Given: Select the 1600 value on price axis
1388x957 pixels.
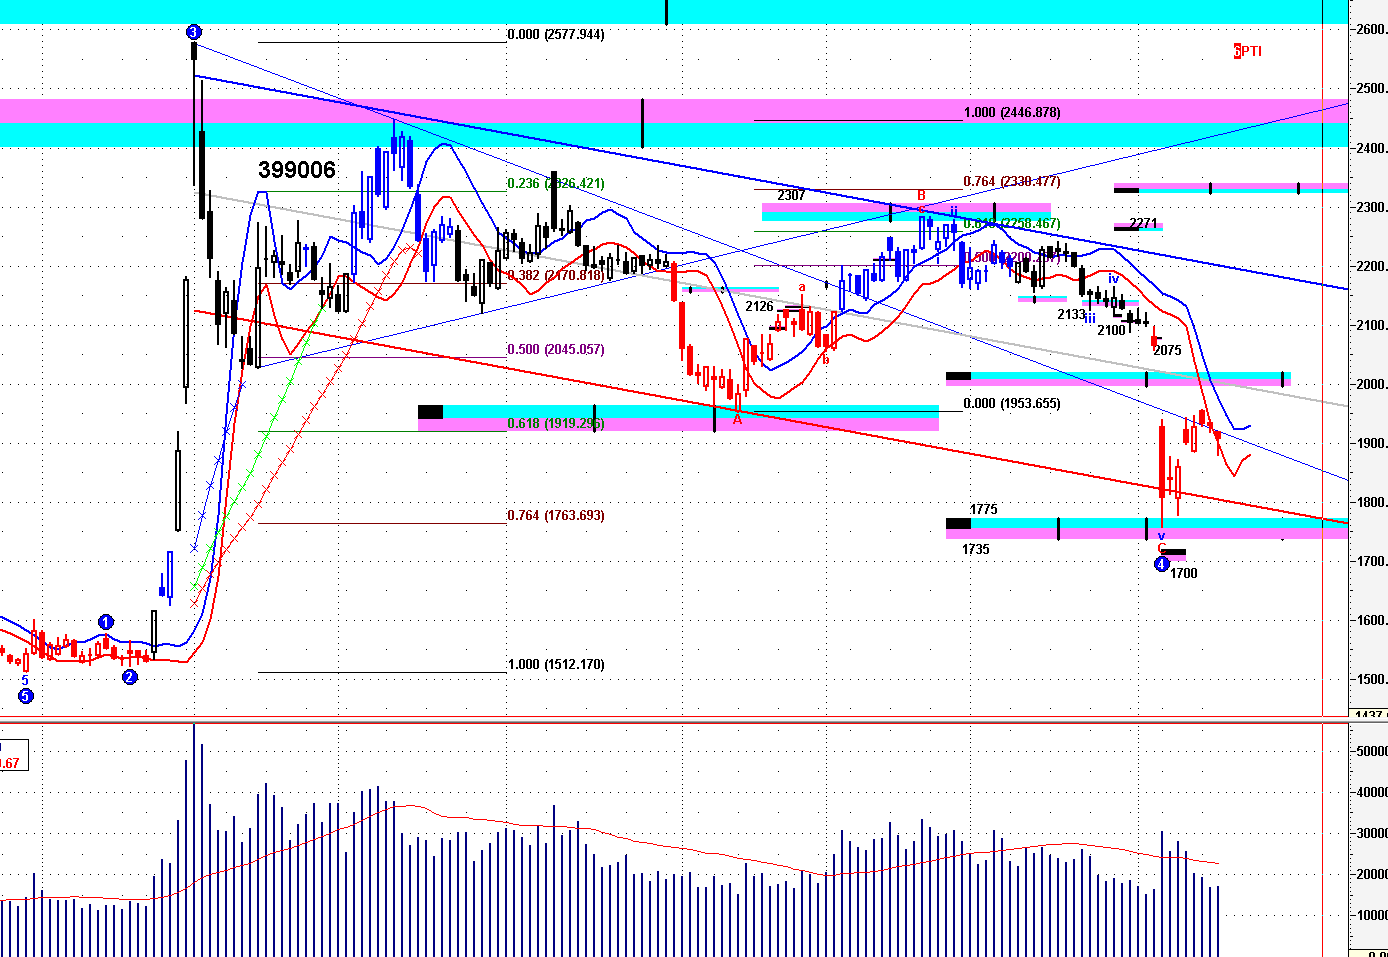Looking at the screenshot, I should [1371, 620].
